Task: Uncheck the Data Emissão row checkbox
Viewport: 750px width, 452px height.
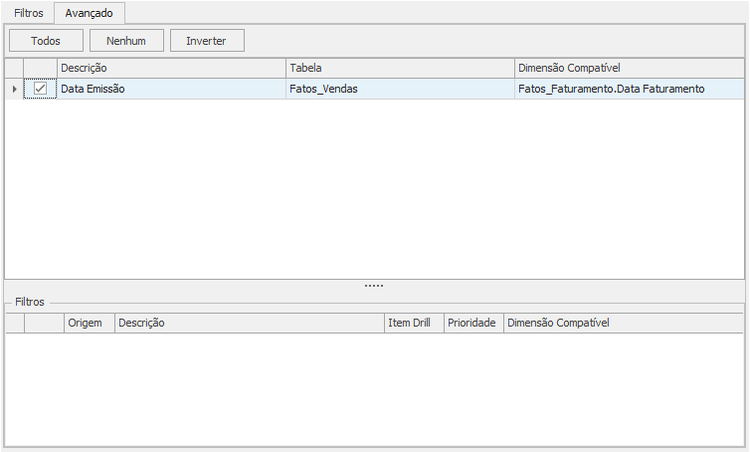Action: (x=40, y=88)
